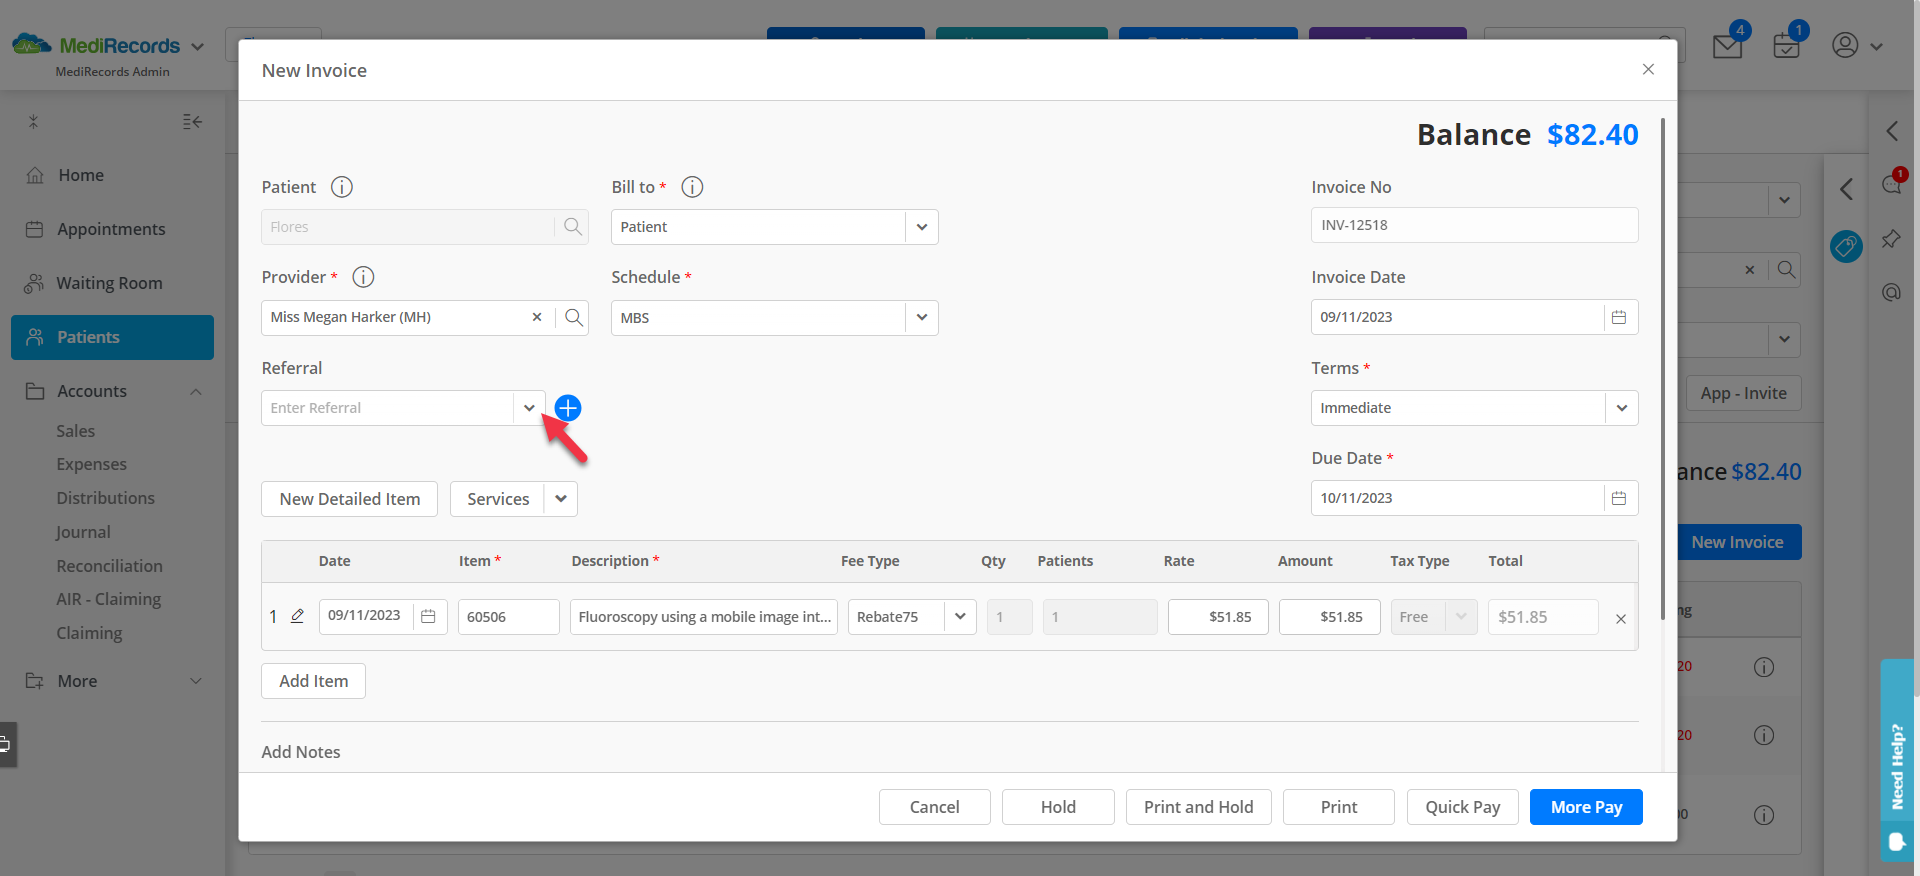Open the item row date calendar icon
The height and width of the screenshot is (876, 1920).
point(428,617)
